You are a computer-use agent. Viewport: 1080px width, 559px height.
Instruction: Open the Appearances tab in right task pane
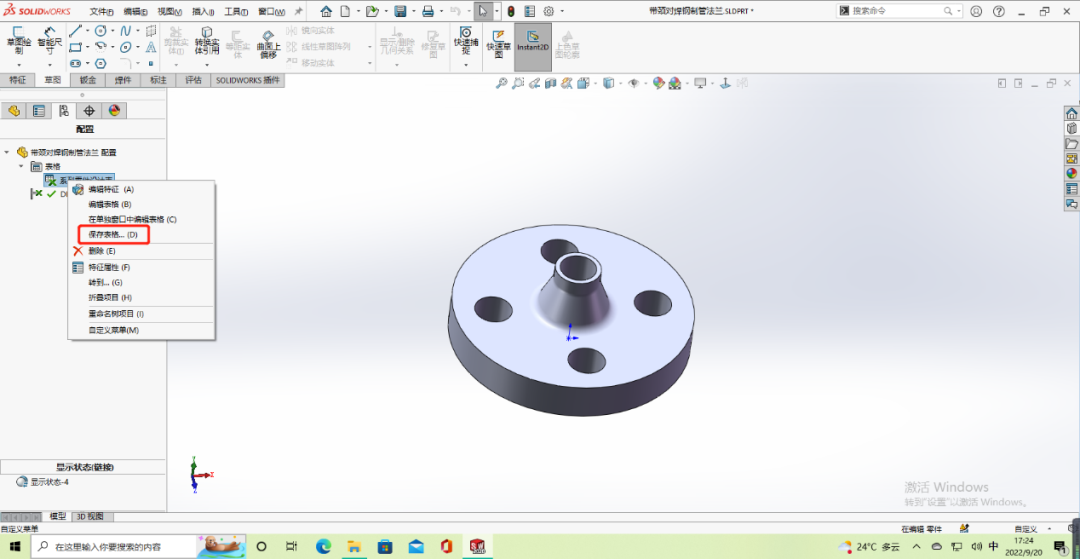click(x=1071, y=173)
